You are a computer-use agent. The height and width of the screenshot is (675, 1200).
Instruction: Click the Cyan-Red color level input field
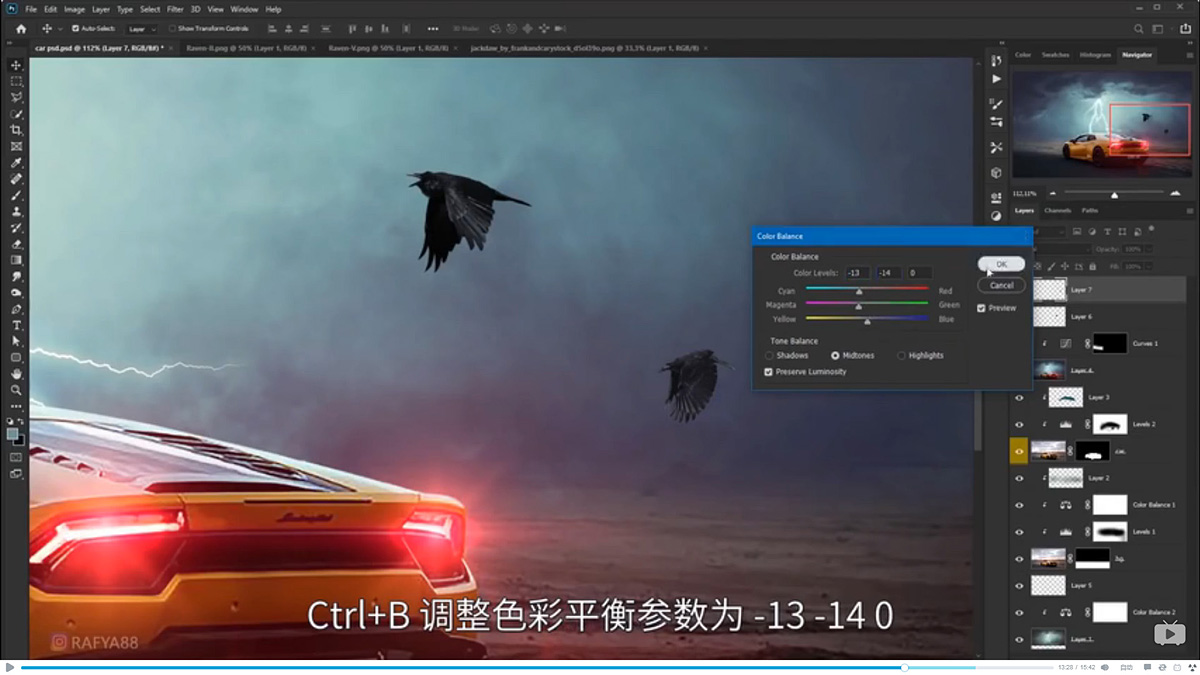coord(855,272)
